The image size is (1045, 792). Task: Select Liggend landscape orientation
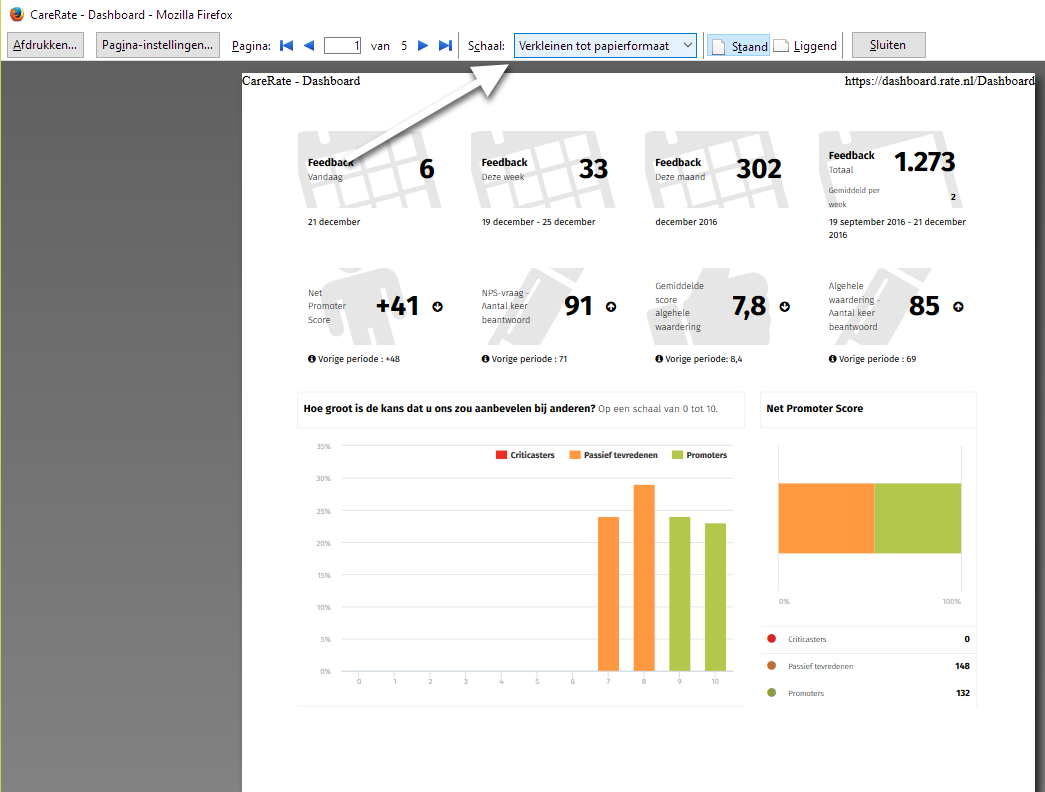(x=805, y=46)
